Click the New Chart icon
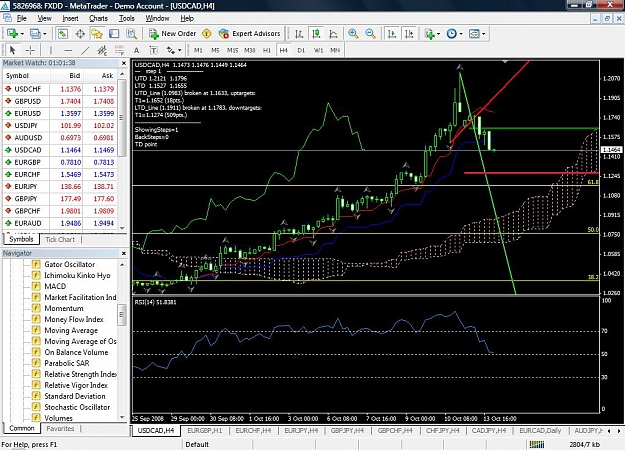The height and width of the screenshot is (450, 625). pyautogui.click(x=12, y=34)
